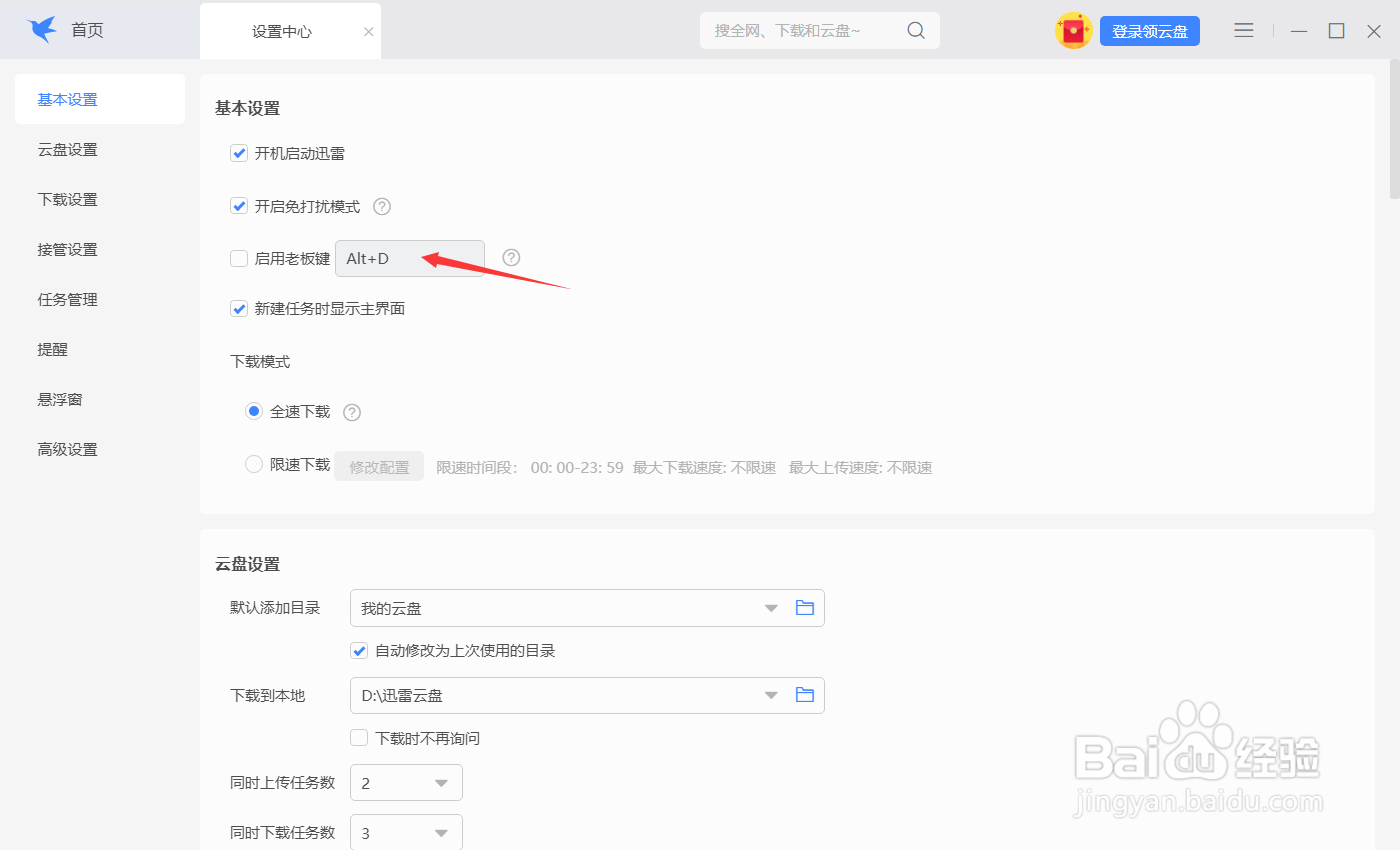This screenshot has height=850, width=1400.
Task: Click the search box 搜全网、下载和云盘
Action: 820,31
